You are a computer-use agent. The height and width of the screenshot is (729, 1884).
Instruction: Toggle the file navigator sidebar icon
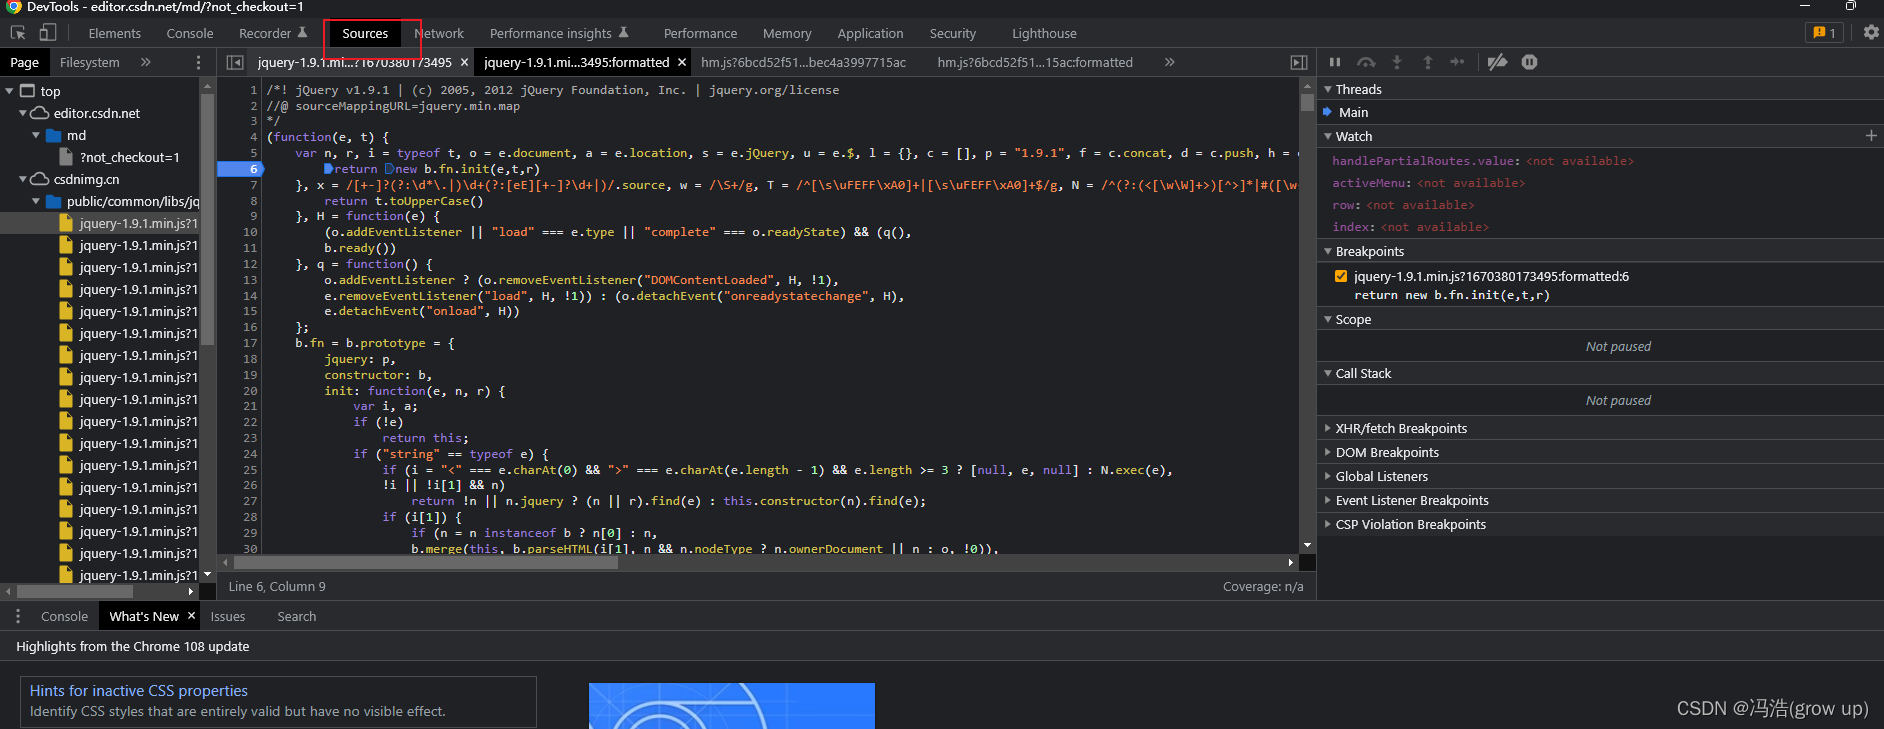pos(235,62)
